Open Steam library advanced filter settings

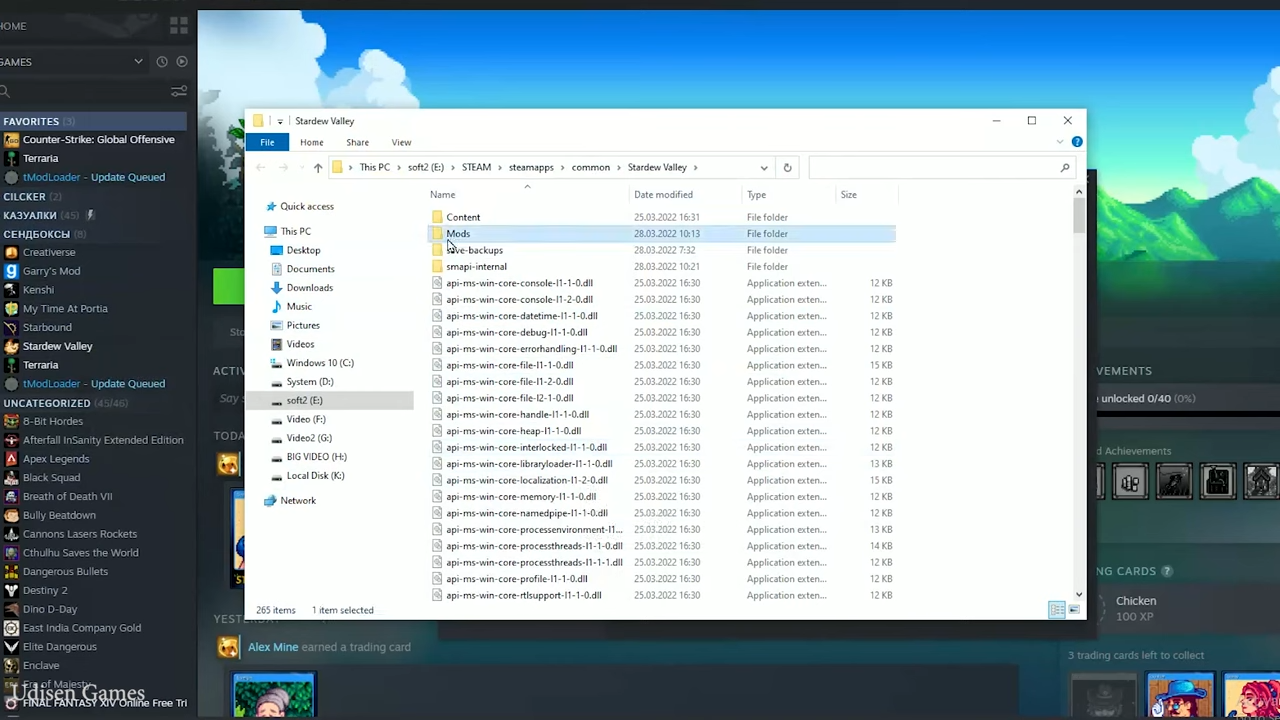click(179, 92)
